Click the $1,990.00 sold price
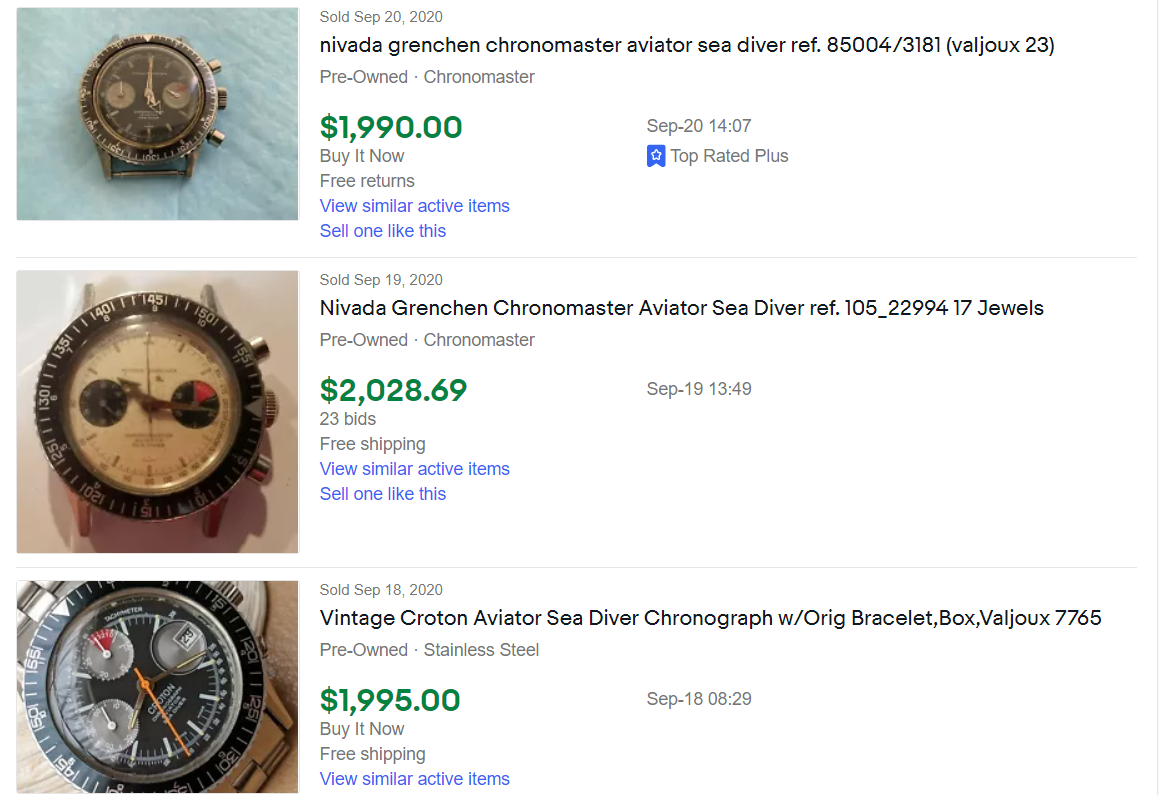The image size is (1166, 795). coord(391,127)
